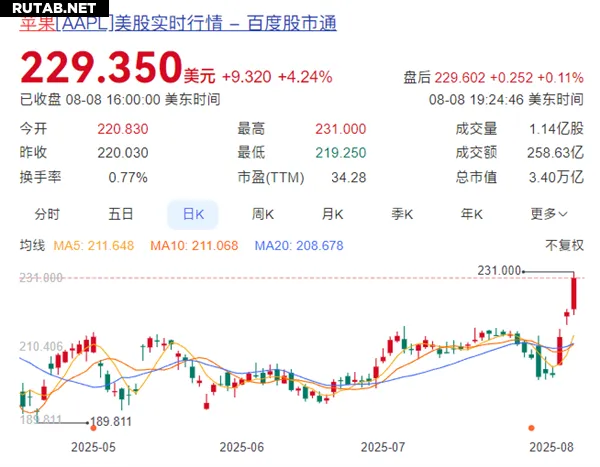Image resolution: width=600 pixels, height=467 pixels.
Task: Click the 210.406 y-axis label
Action: pyautogui.click(x=41, y=346)
